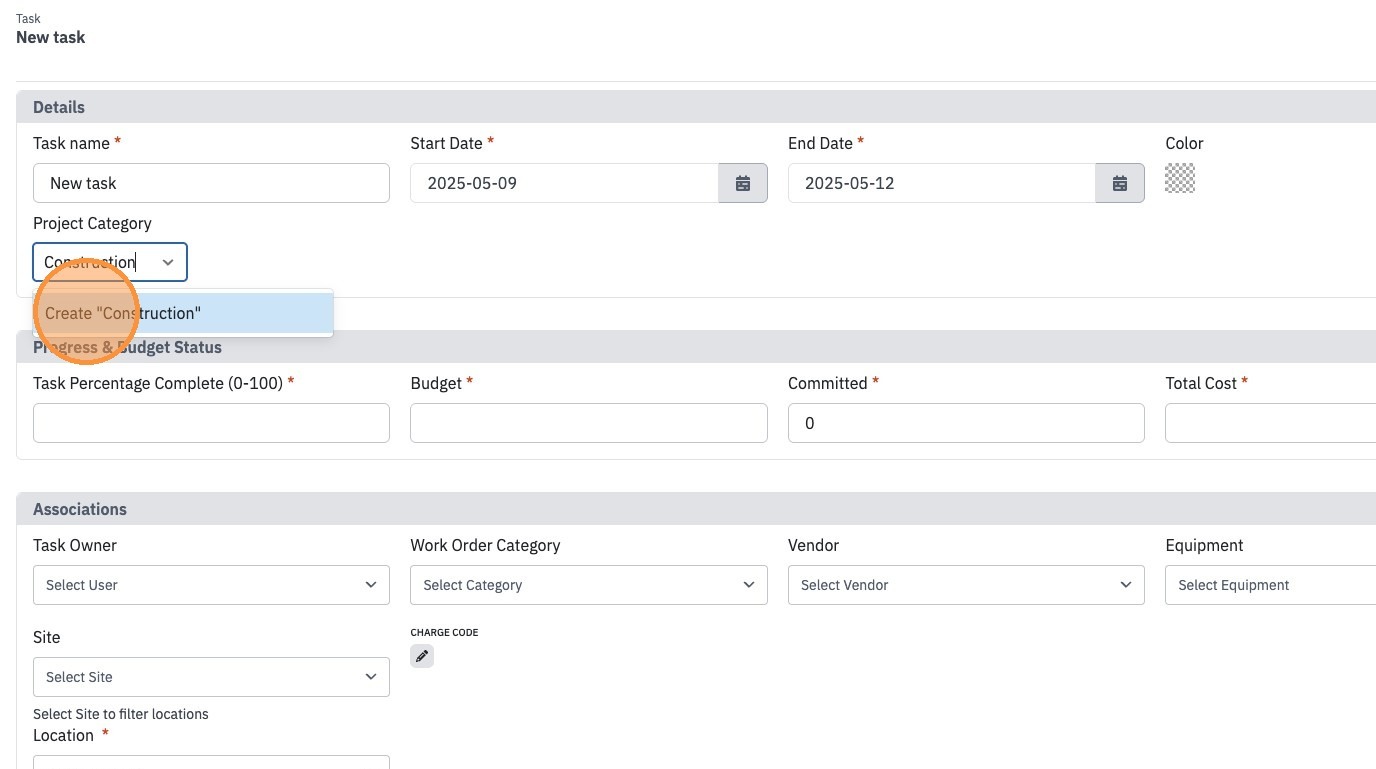1376x769 pixels.
Task: Click the Task name input field
Action: tap(211, 183)
